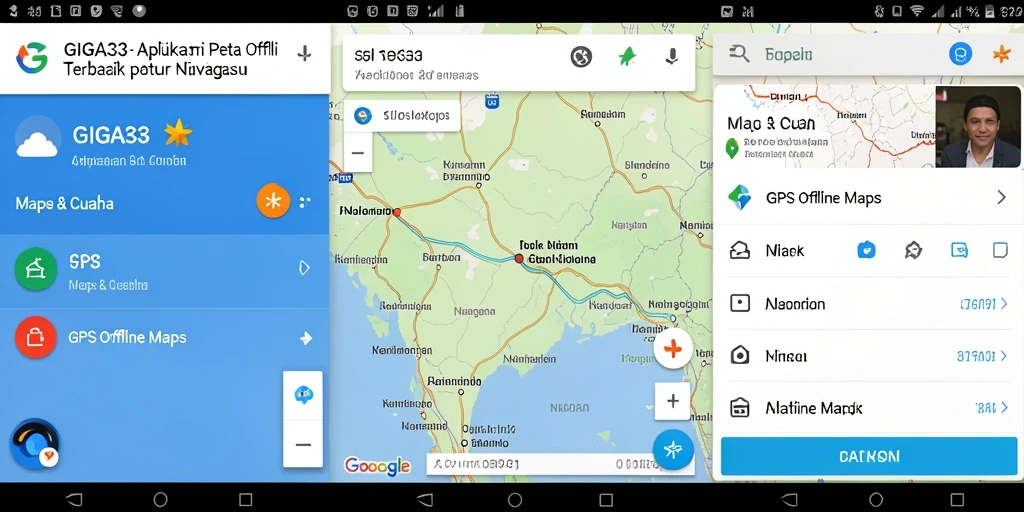
Task: Click the red route start marker on the west side of the map
Action: [396, 212]
